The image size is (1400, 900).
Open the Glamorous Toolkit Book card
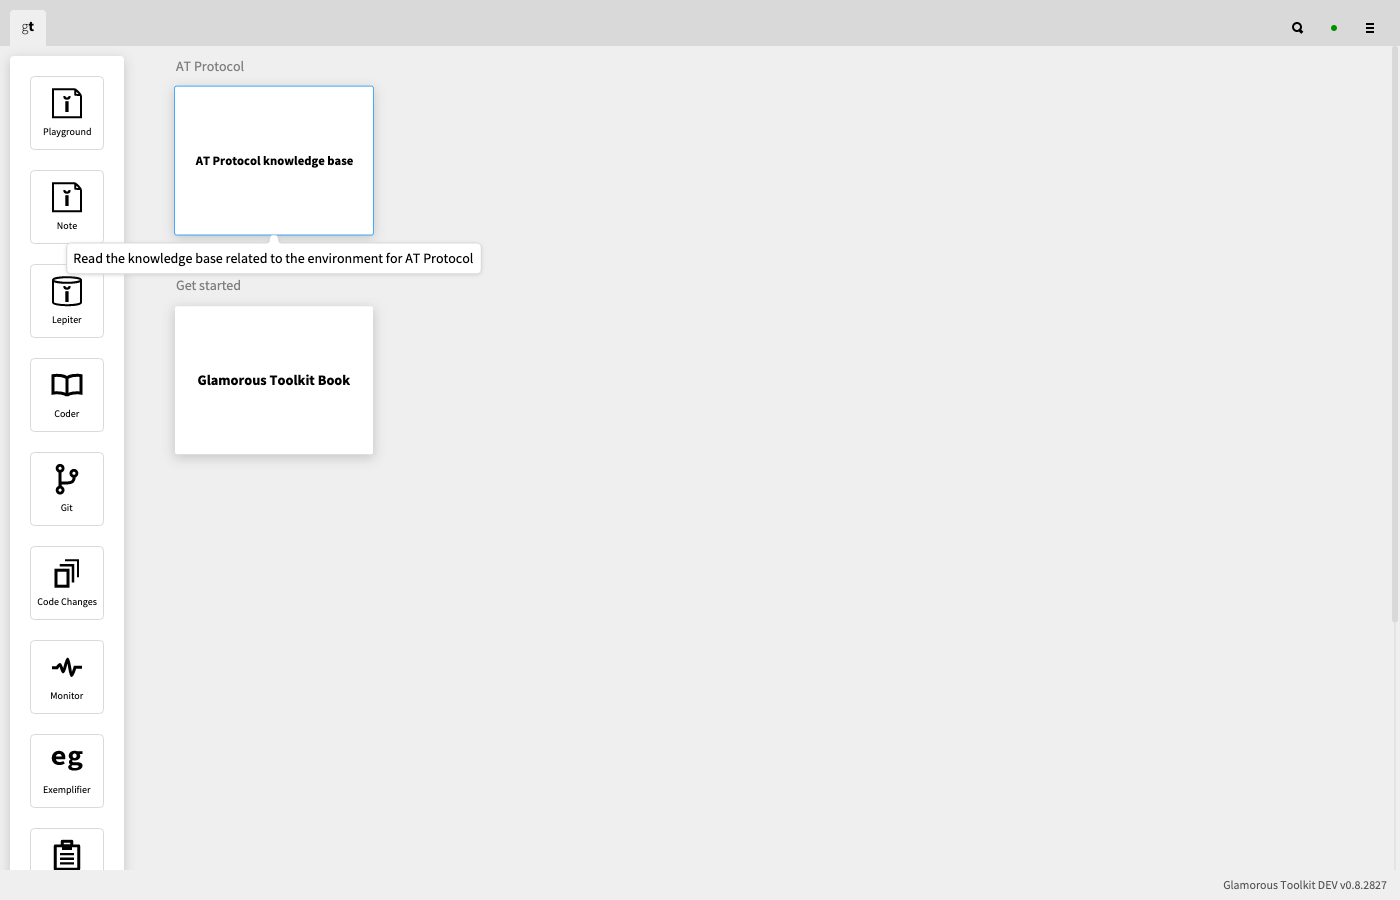tap(274, 380)
